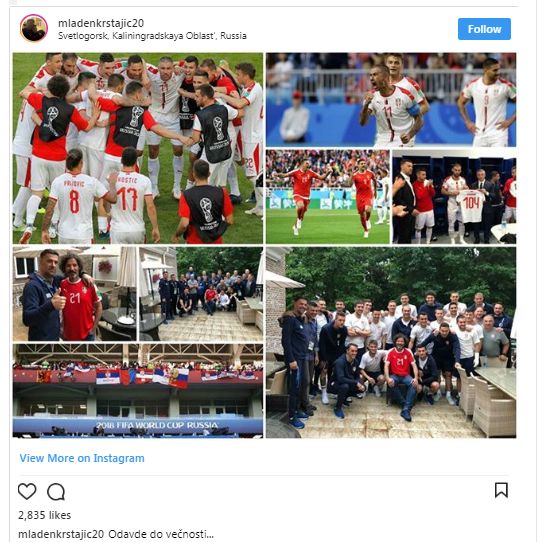
Task: Expand the caption 'Odavde do večnosti...'
Action: [161, 534]
